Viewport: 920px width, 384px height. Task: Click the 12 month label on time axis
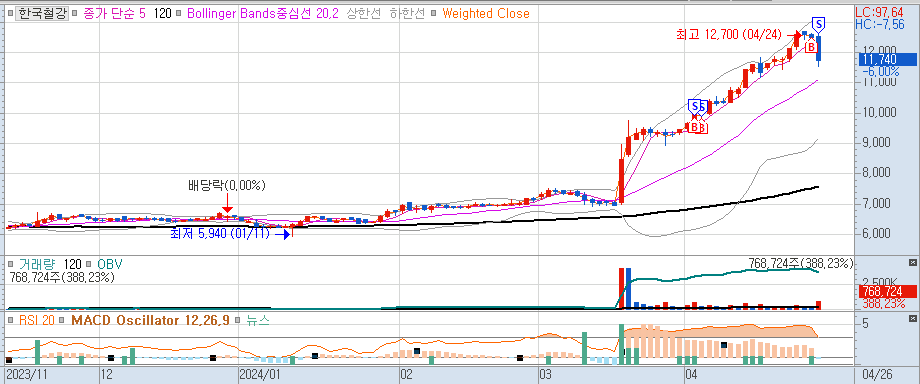coord(107,374)
